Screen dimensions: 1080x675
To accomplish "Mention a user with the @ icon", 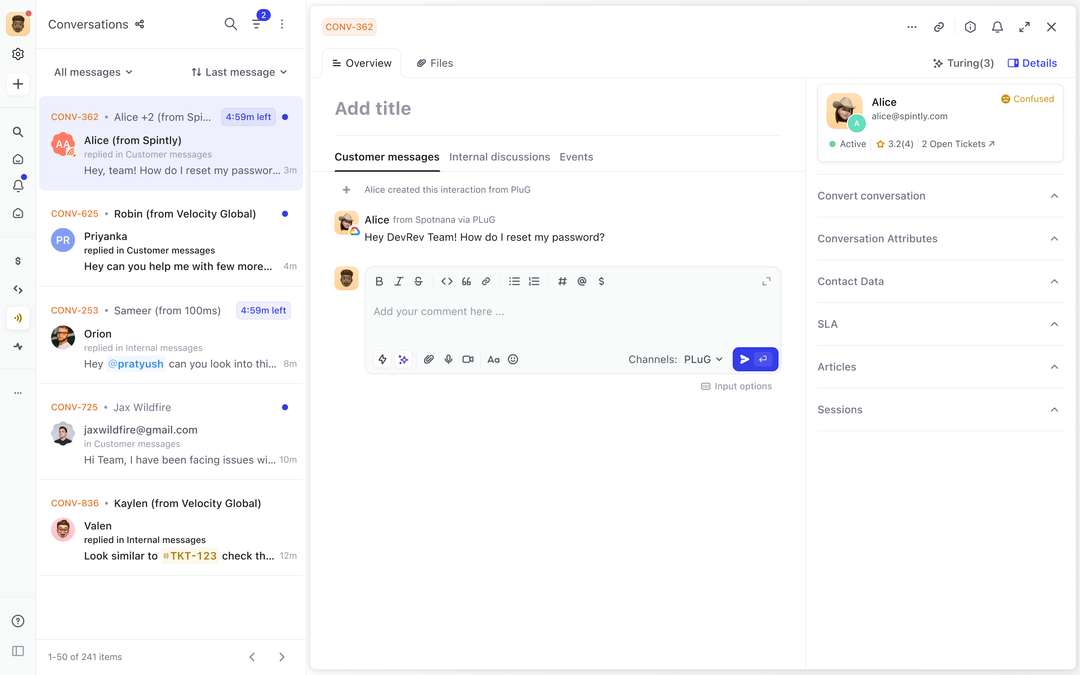I will tap(582, 281).
